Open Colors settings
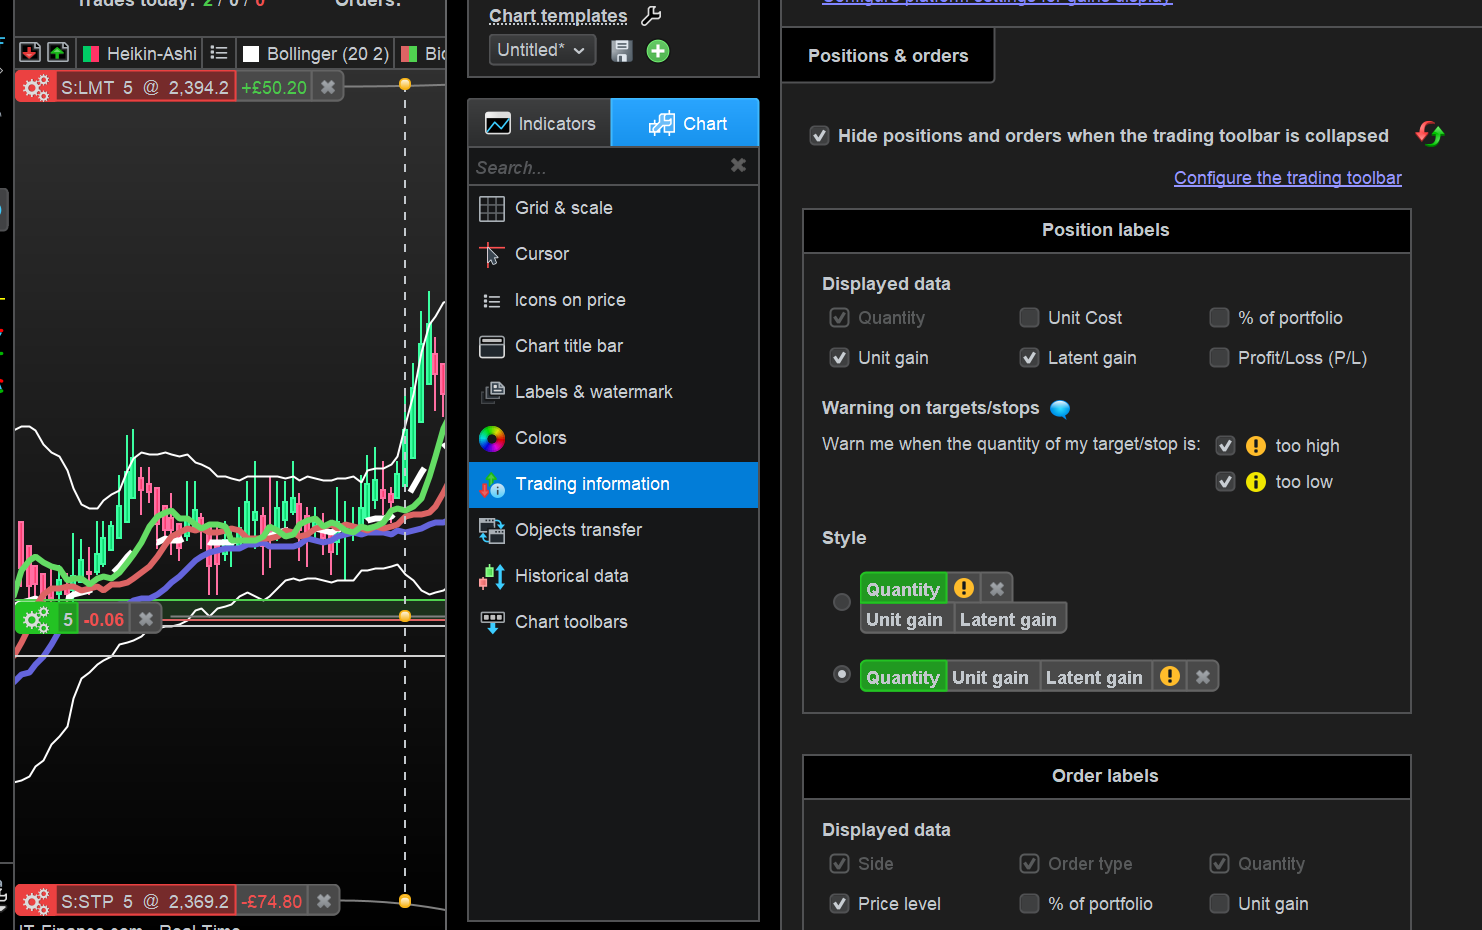Screen dimensions: 1482x930 pyautogui.click(x=613, y=438)
